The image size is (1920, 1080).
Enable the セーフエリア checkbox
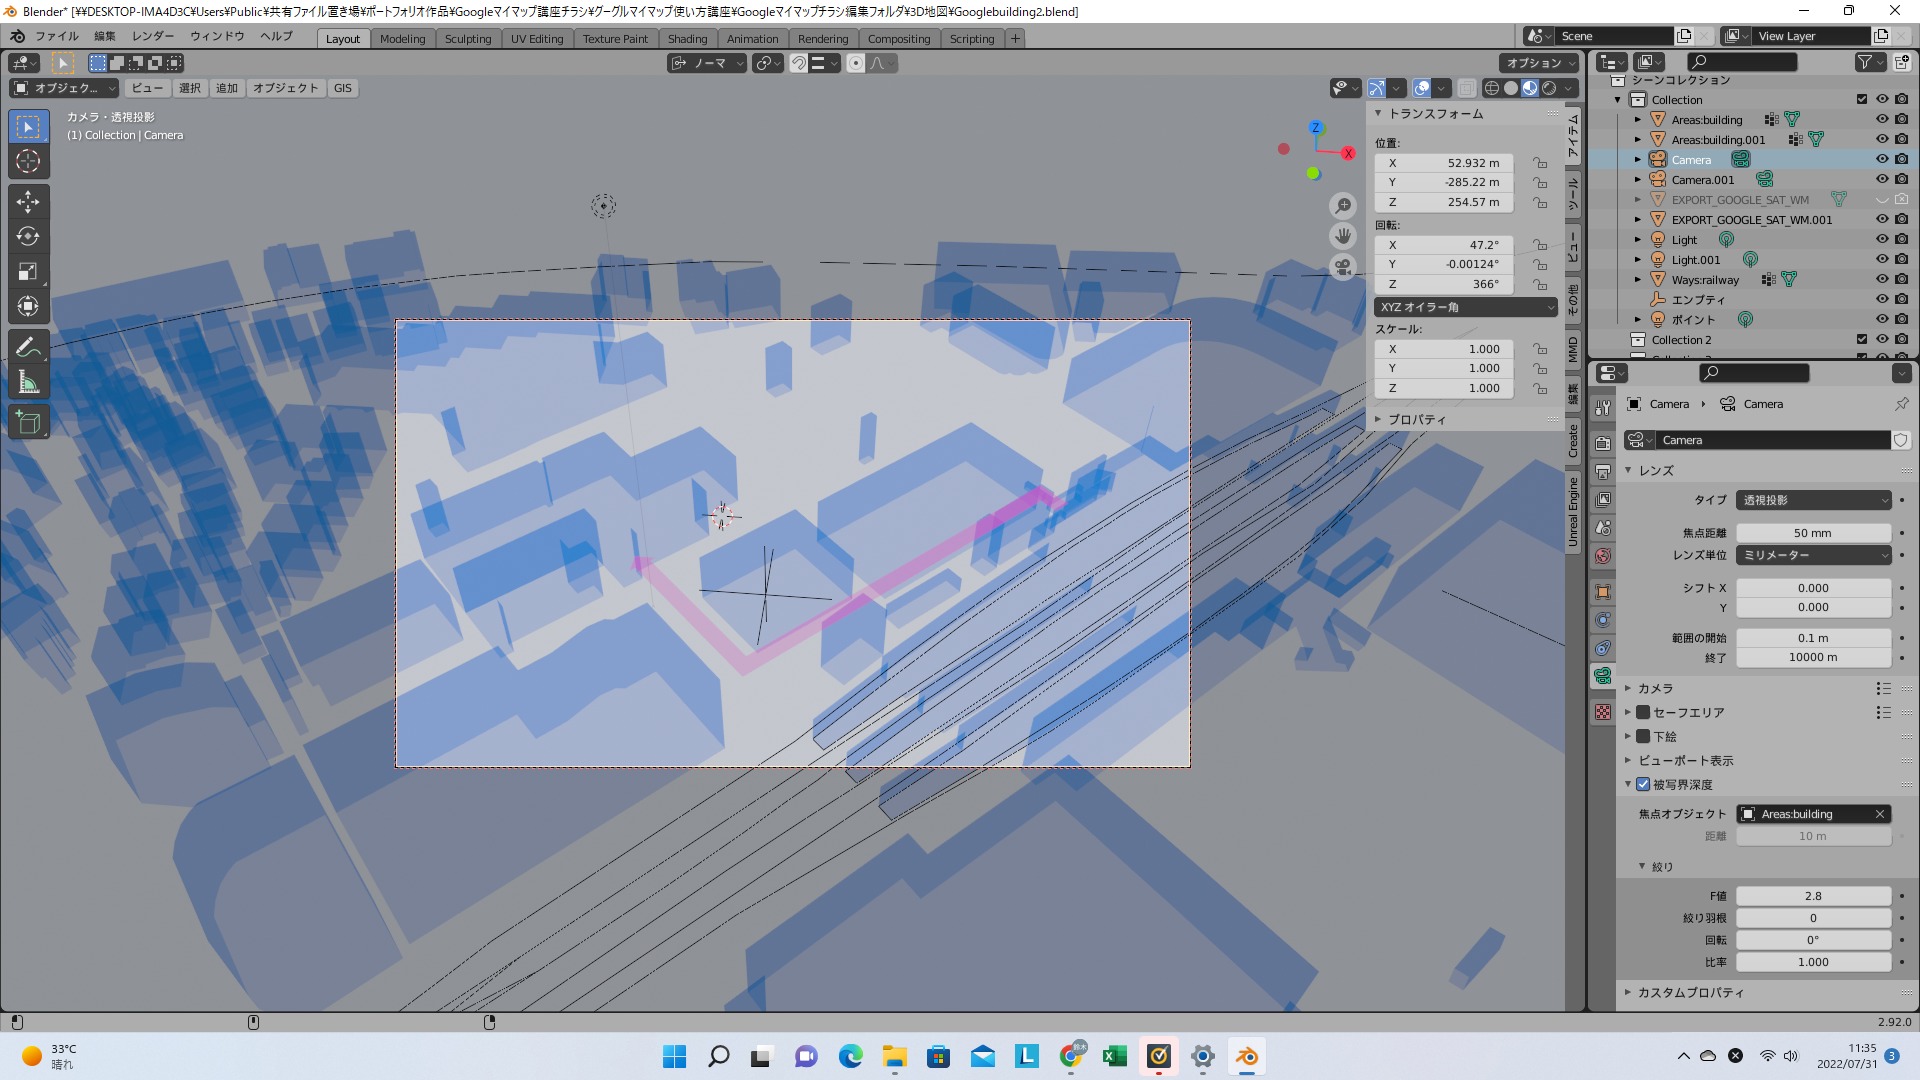1643,713
